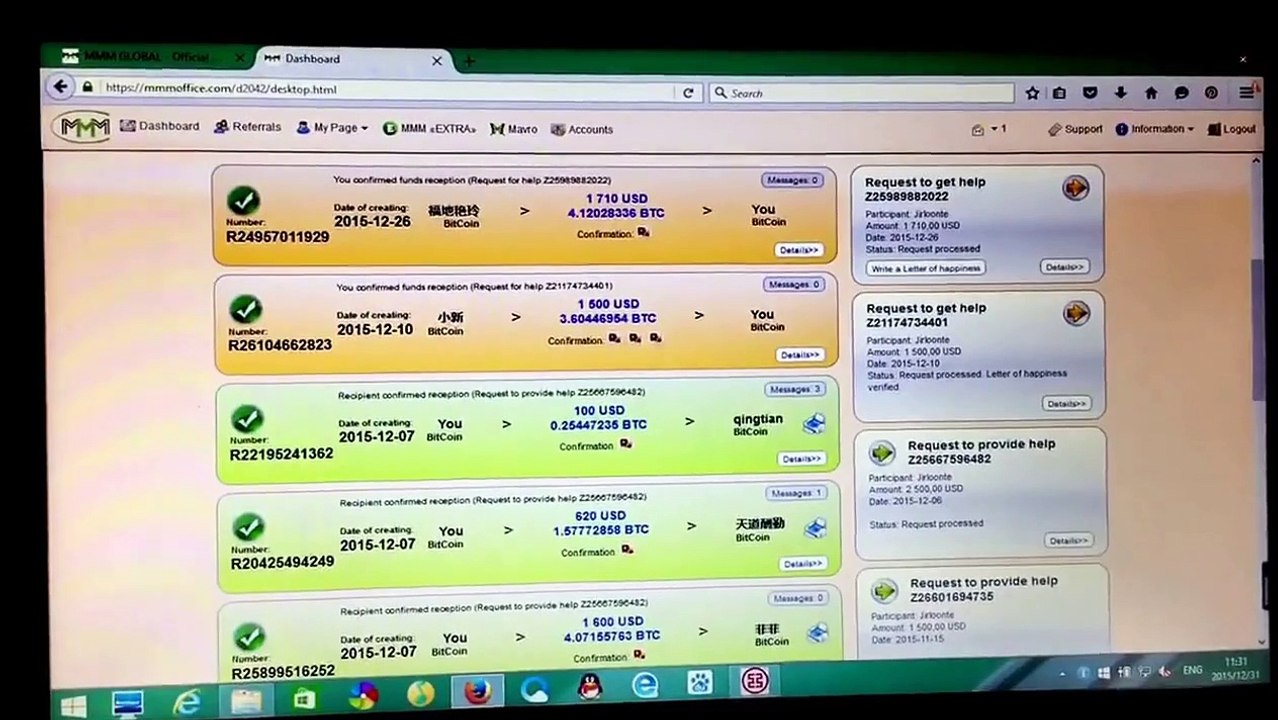
Task: Click the taskbar clock showing 11:31
Action: pyautogui.click(x=1236, y=668)
